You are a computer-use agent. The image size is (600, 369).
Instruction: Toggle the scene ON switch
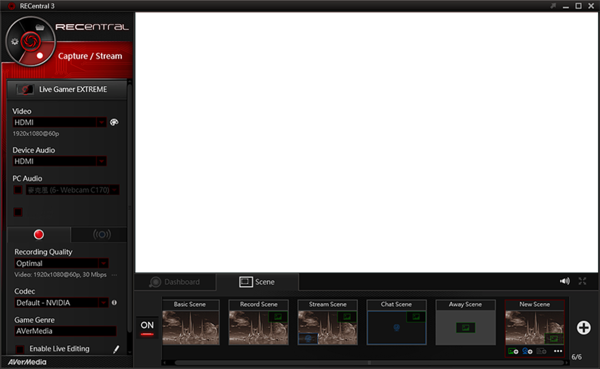pyautogui.click(x=147, y=327)
